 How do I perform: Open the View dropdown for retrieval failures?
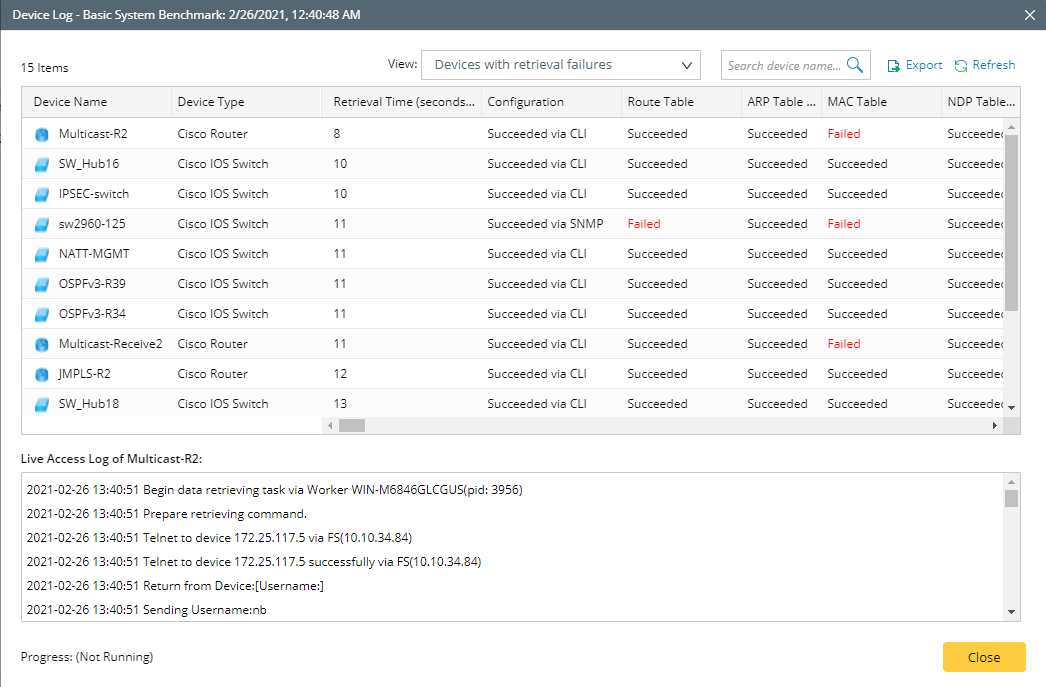[561, 65]
